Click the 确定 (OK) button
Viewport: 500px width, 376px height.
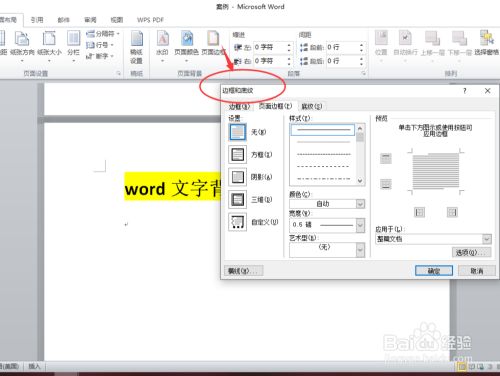click(434, 271)
